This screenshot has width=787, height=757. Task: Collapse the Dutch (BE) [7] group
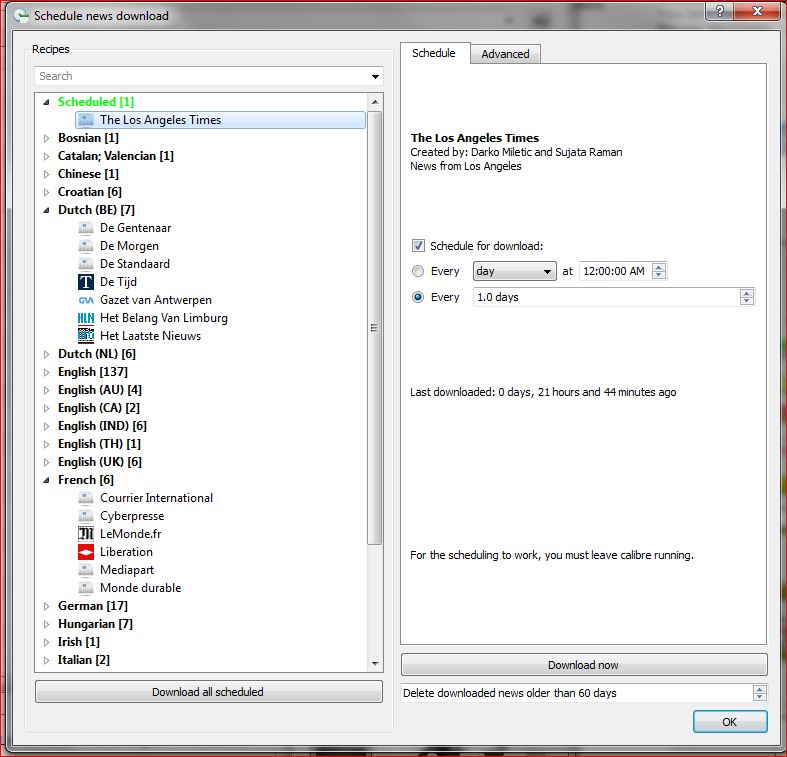point(47,210)
